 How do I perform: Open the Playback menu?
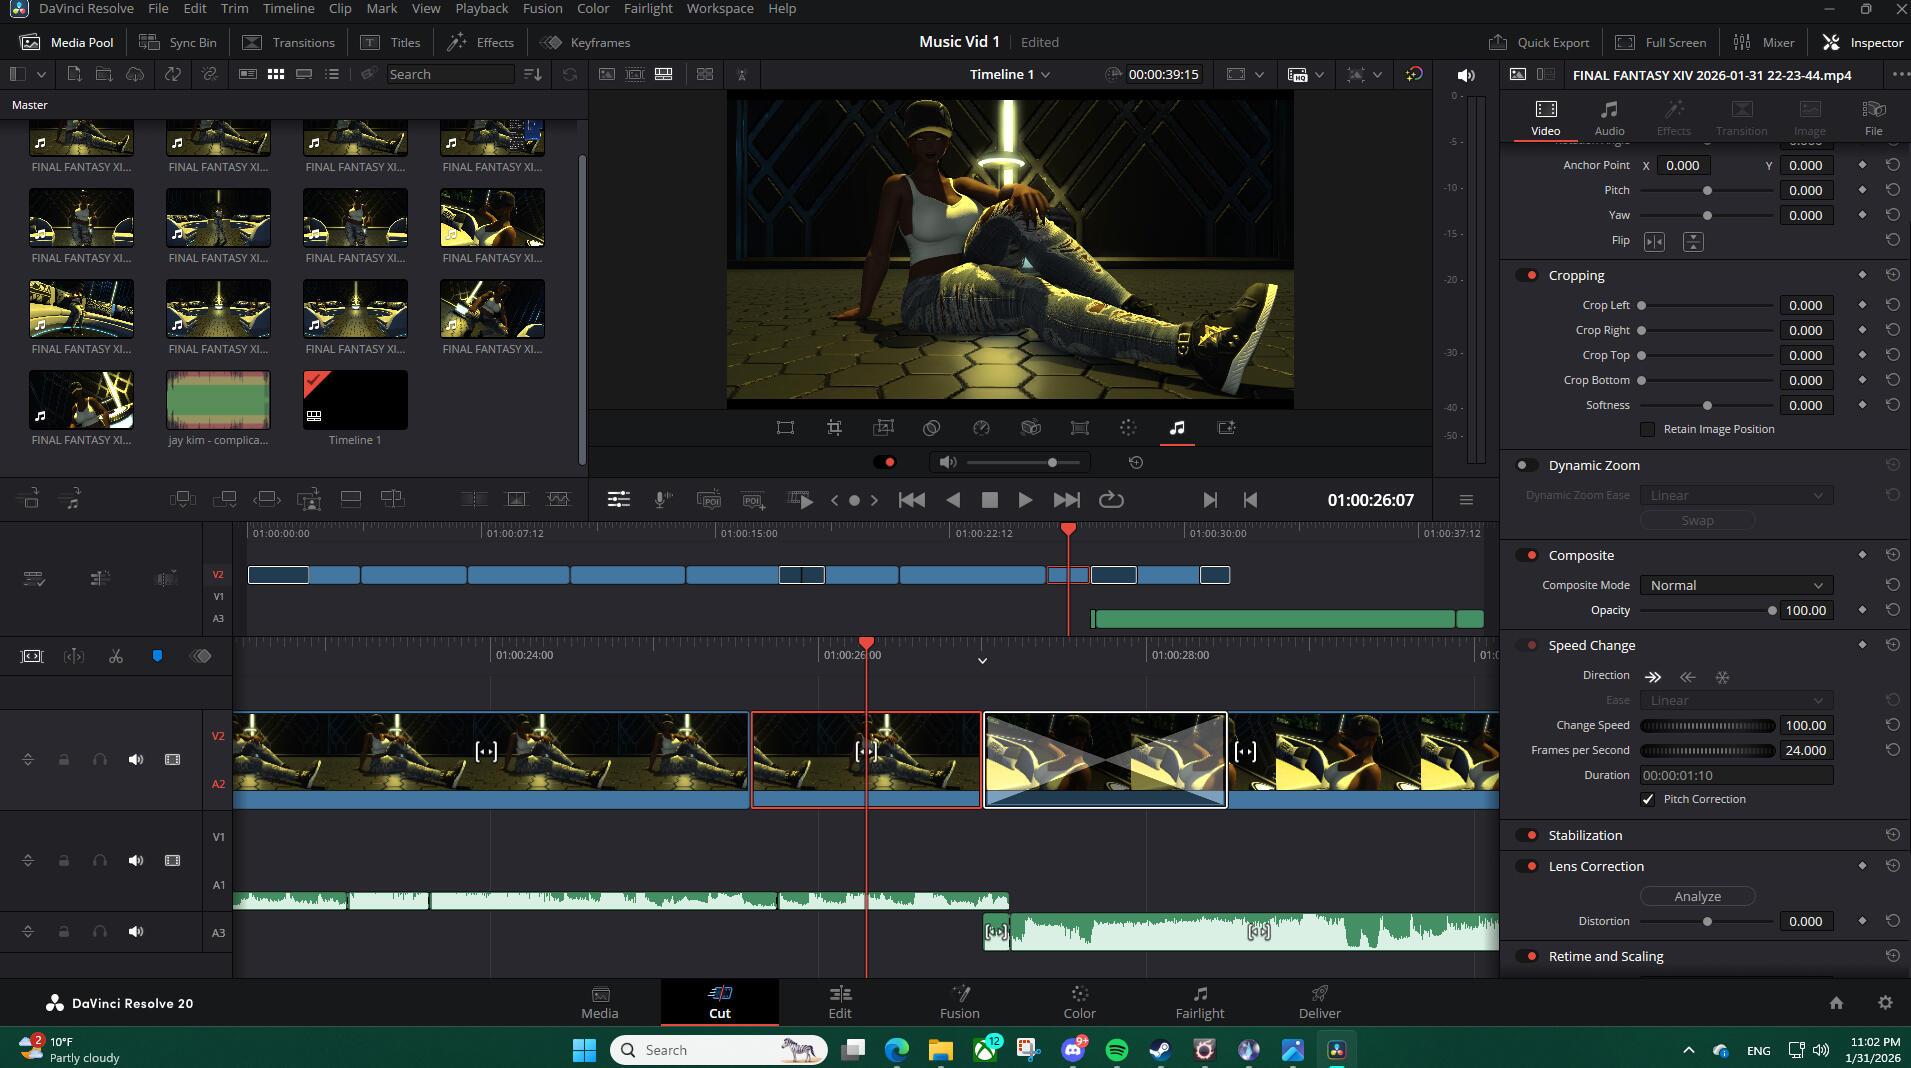(481, 9)
